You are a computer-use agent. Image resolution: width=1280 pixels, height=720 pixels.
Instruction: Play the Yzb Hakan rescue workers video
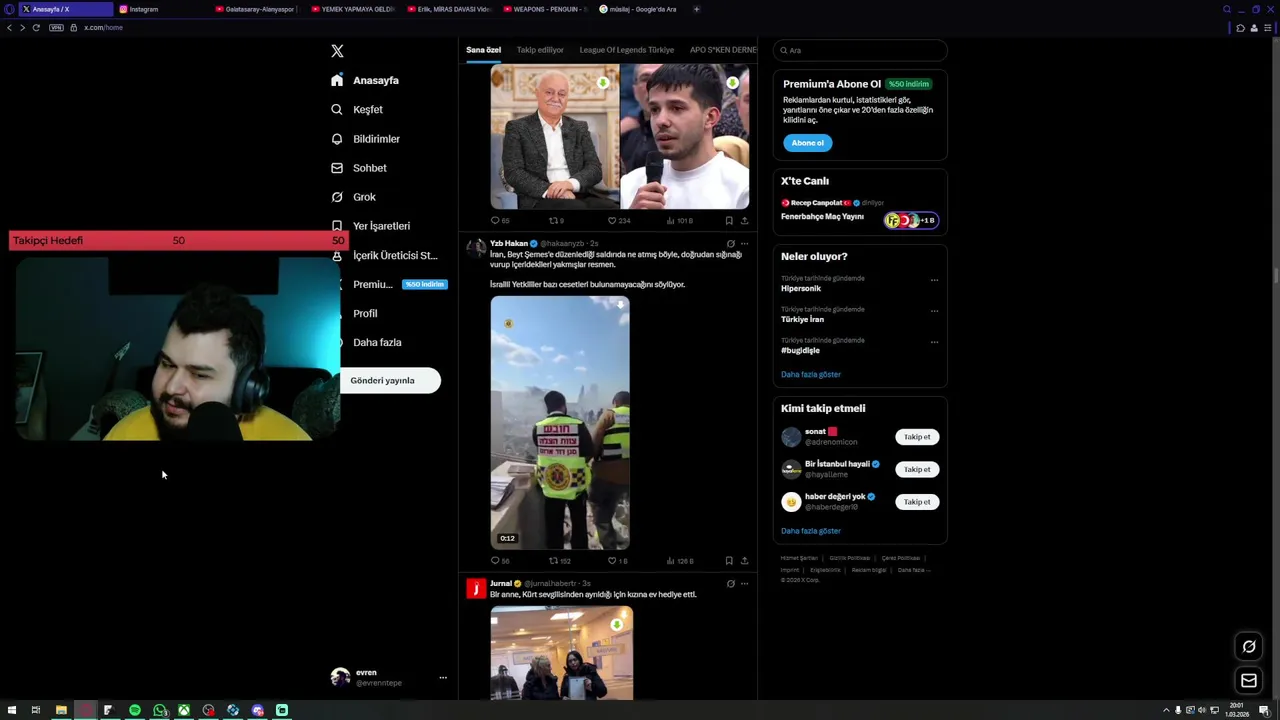click(x=560, y=422)
